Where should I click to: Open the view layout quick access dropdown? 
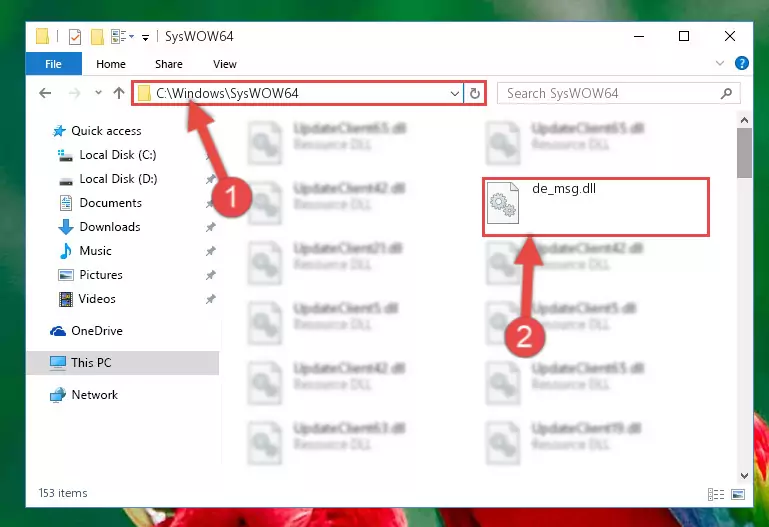pyautogui.click(x=123, y=37)
